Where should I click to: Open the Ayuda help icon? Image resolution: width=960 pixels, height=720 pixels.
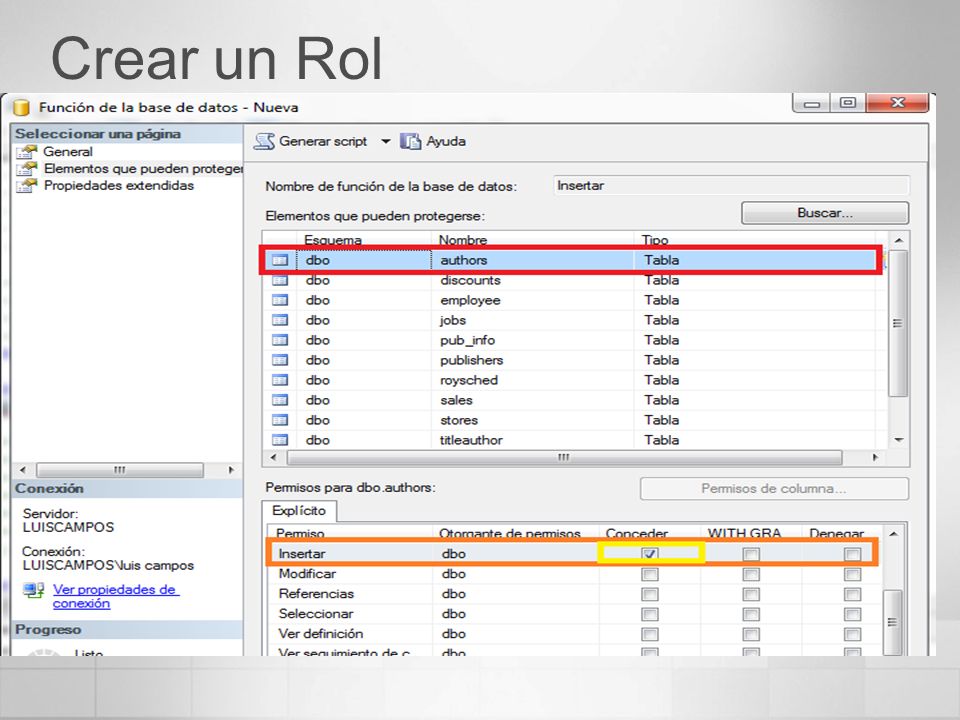coord(410,141)
